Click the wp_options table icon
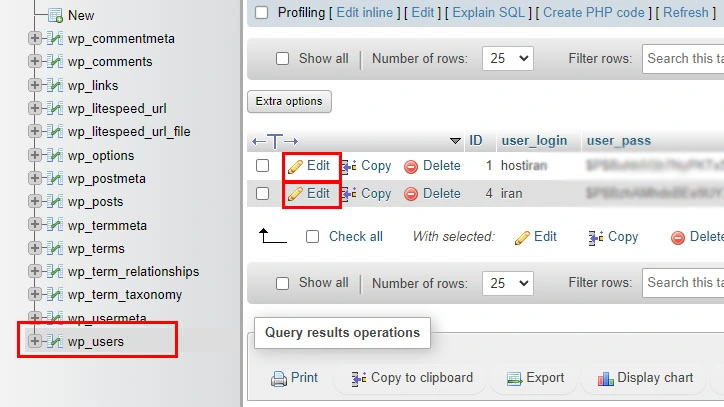 tap(55, 155)
